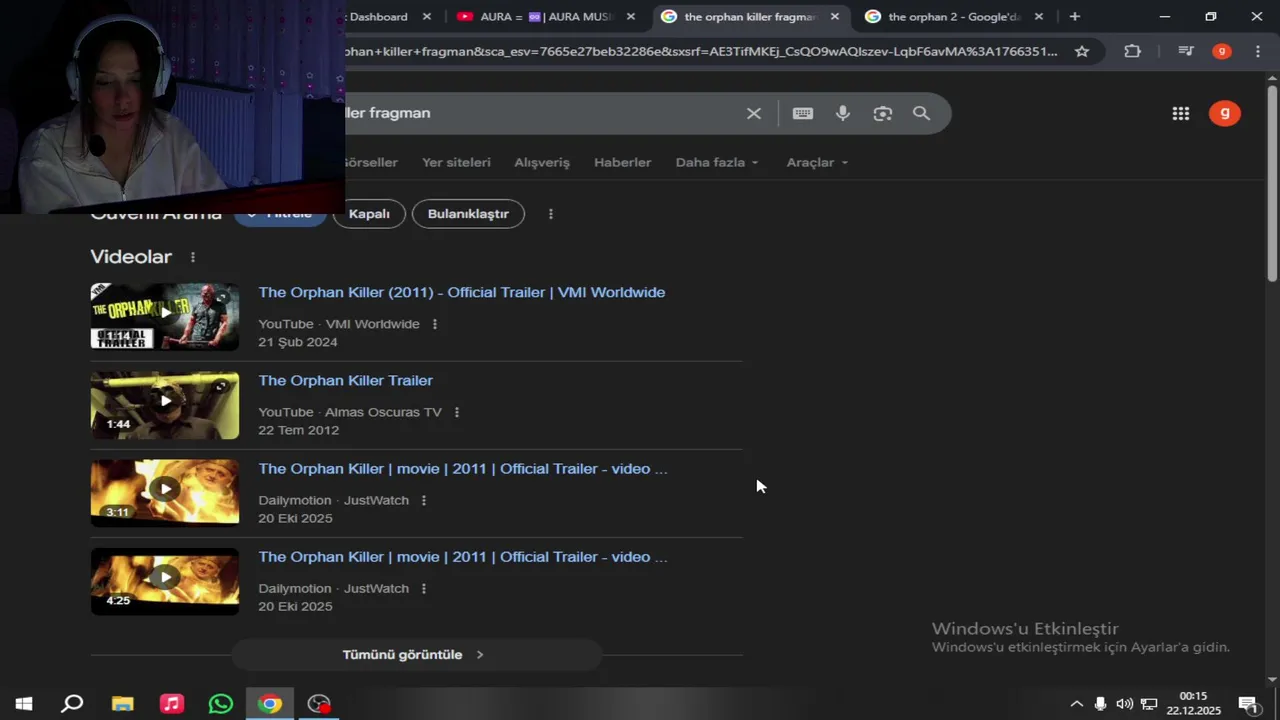Open the Google apps grid
Screen dimensions: 1280x720
[1181, 113]
